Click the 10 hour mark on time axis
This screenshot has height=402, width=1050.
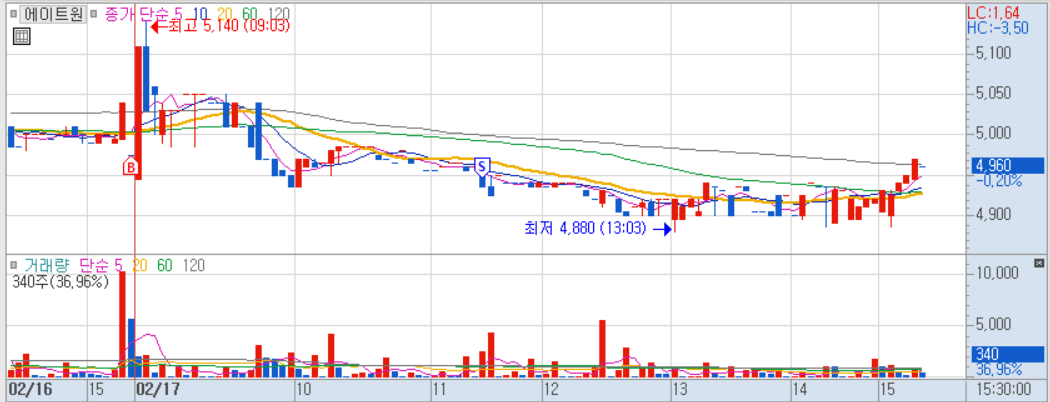click(x=303, y=389)
